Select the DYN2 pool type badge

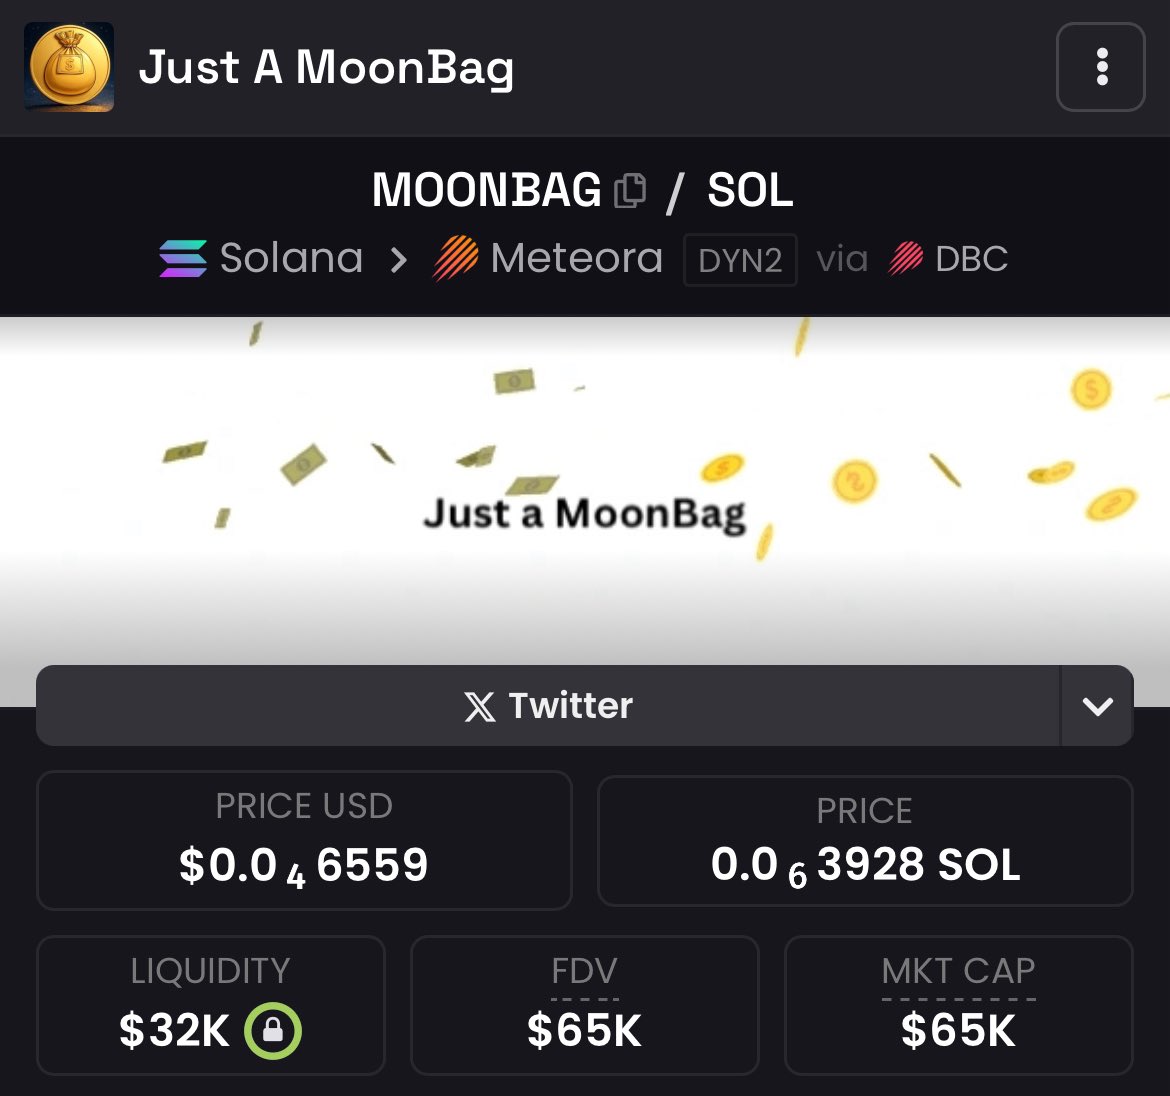pyautogui.click(x=740, y=260)
